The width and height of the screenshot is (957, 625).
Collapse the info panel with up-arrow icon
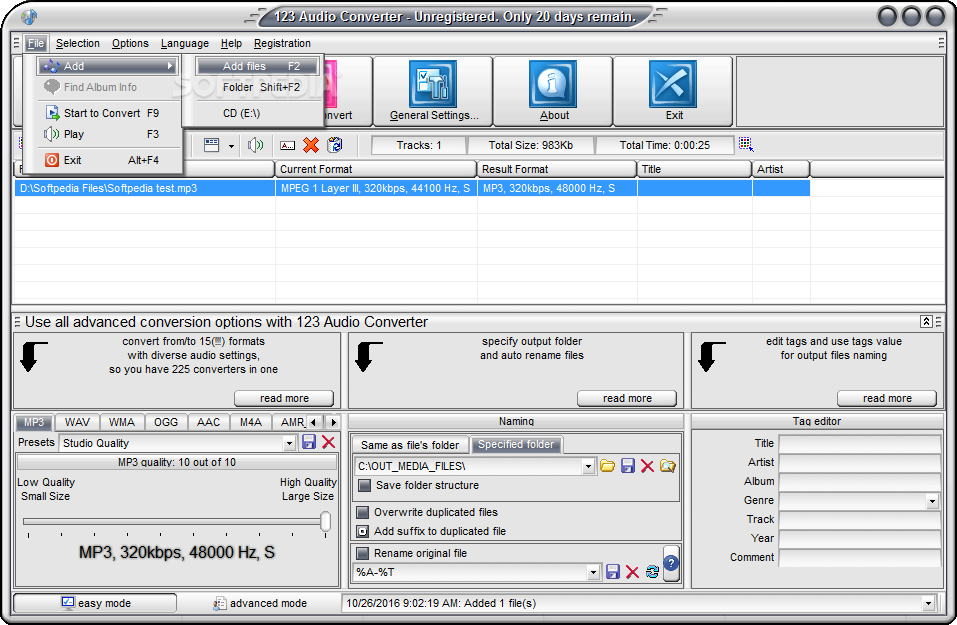(x=926, y=322)
